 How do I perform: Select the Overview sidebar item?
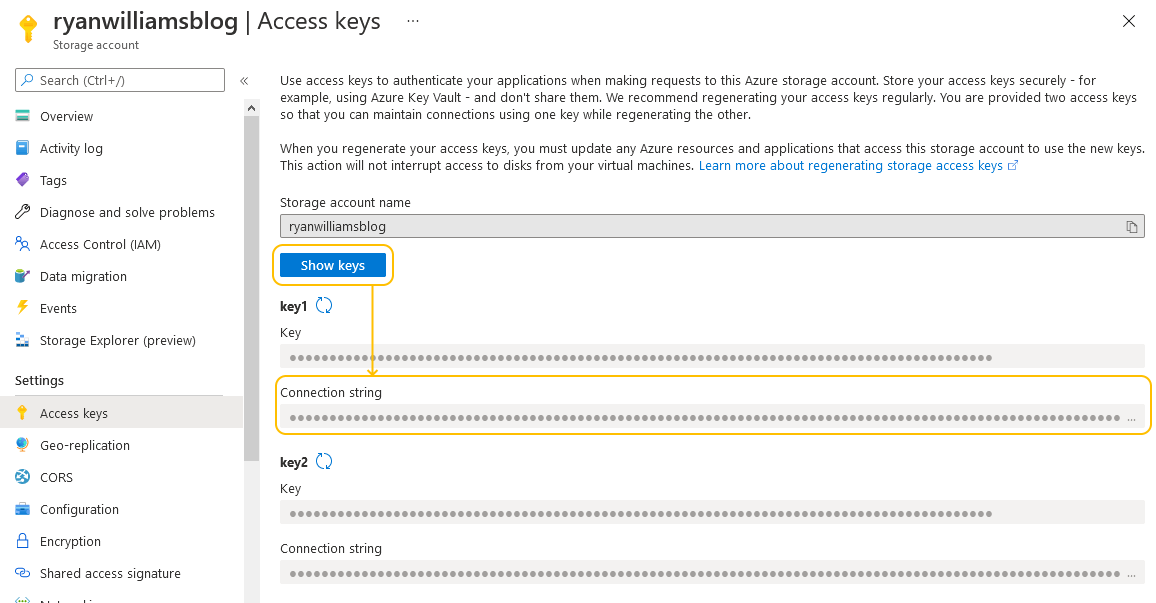click(x=66, y=116)
